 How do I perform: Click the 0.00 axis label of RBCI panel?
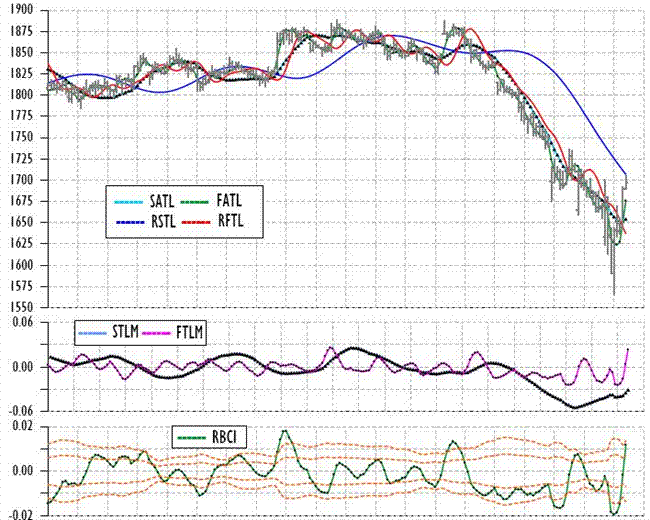coord(23,471)
